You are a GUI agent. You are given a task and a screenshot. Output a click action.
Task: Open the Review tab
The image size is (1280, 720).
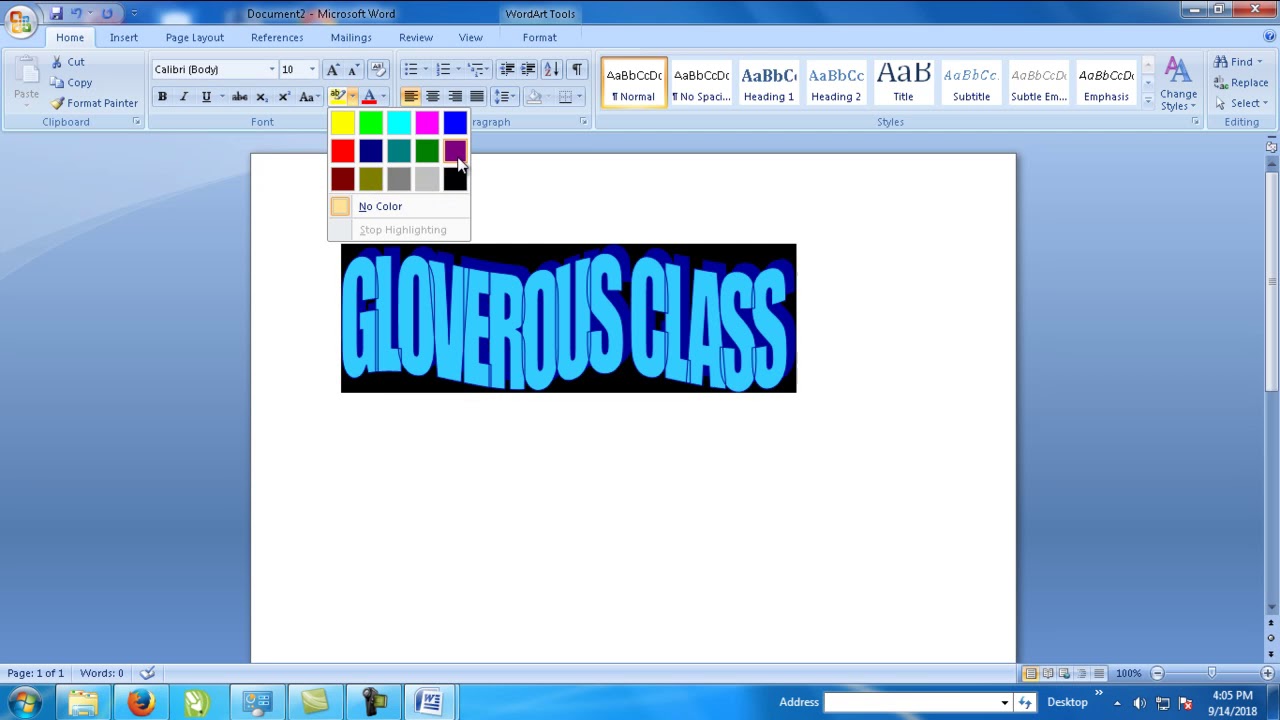click(416, 38)
